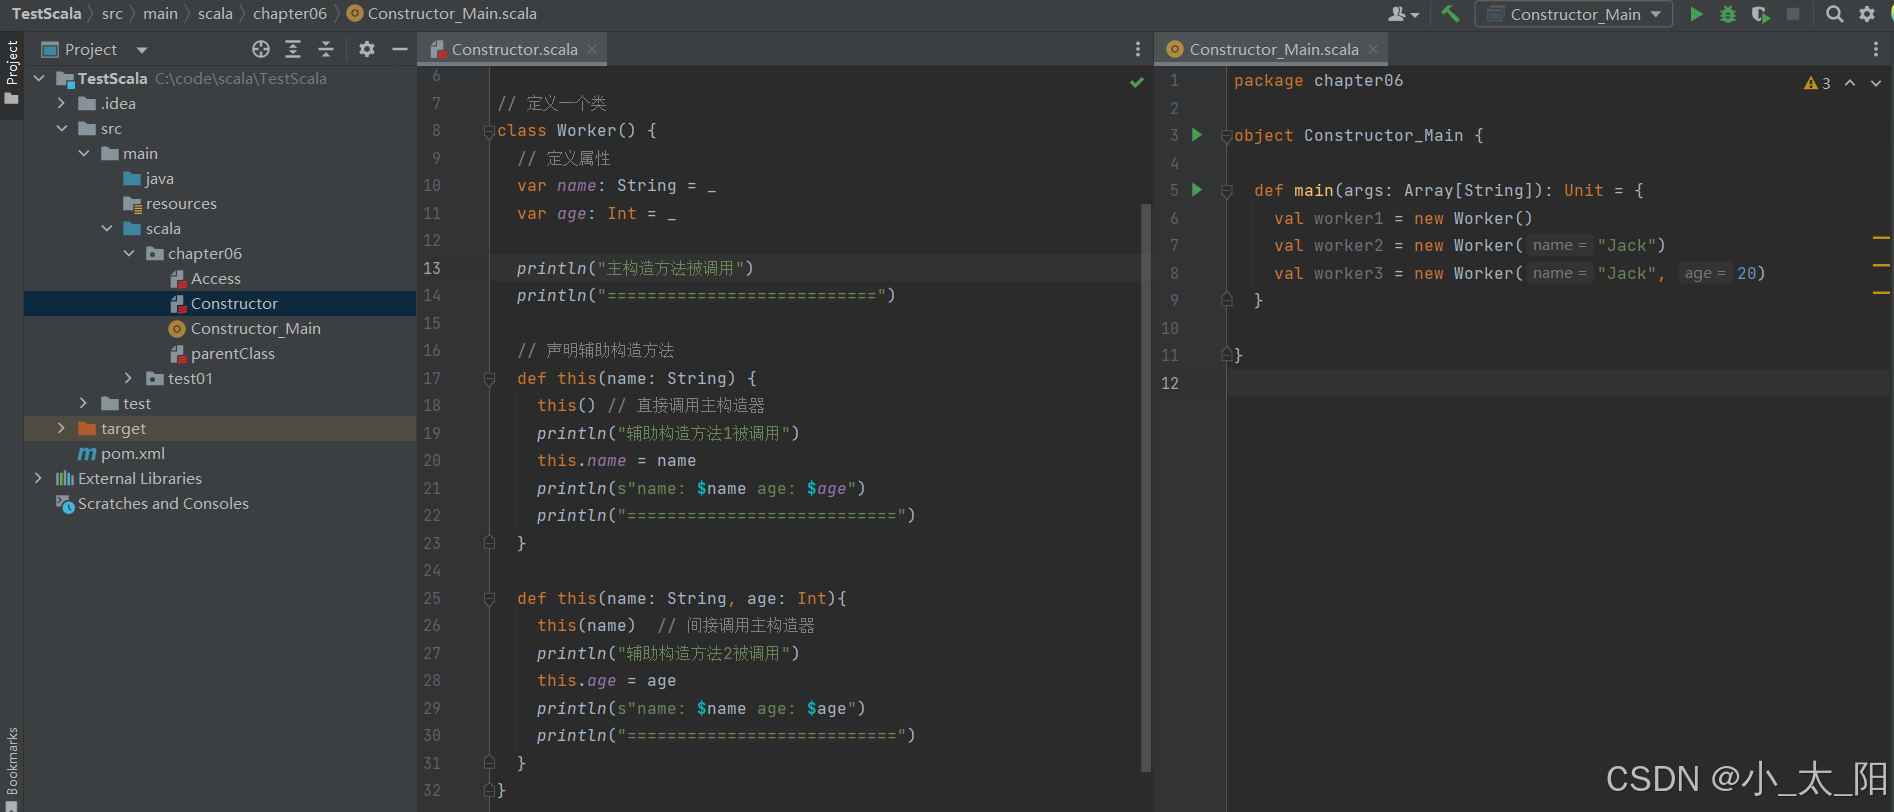Click the Build project hammer icon
The height and width of the screenshot is (812, 1894).
(1450, 14)
